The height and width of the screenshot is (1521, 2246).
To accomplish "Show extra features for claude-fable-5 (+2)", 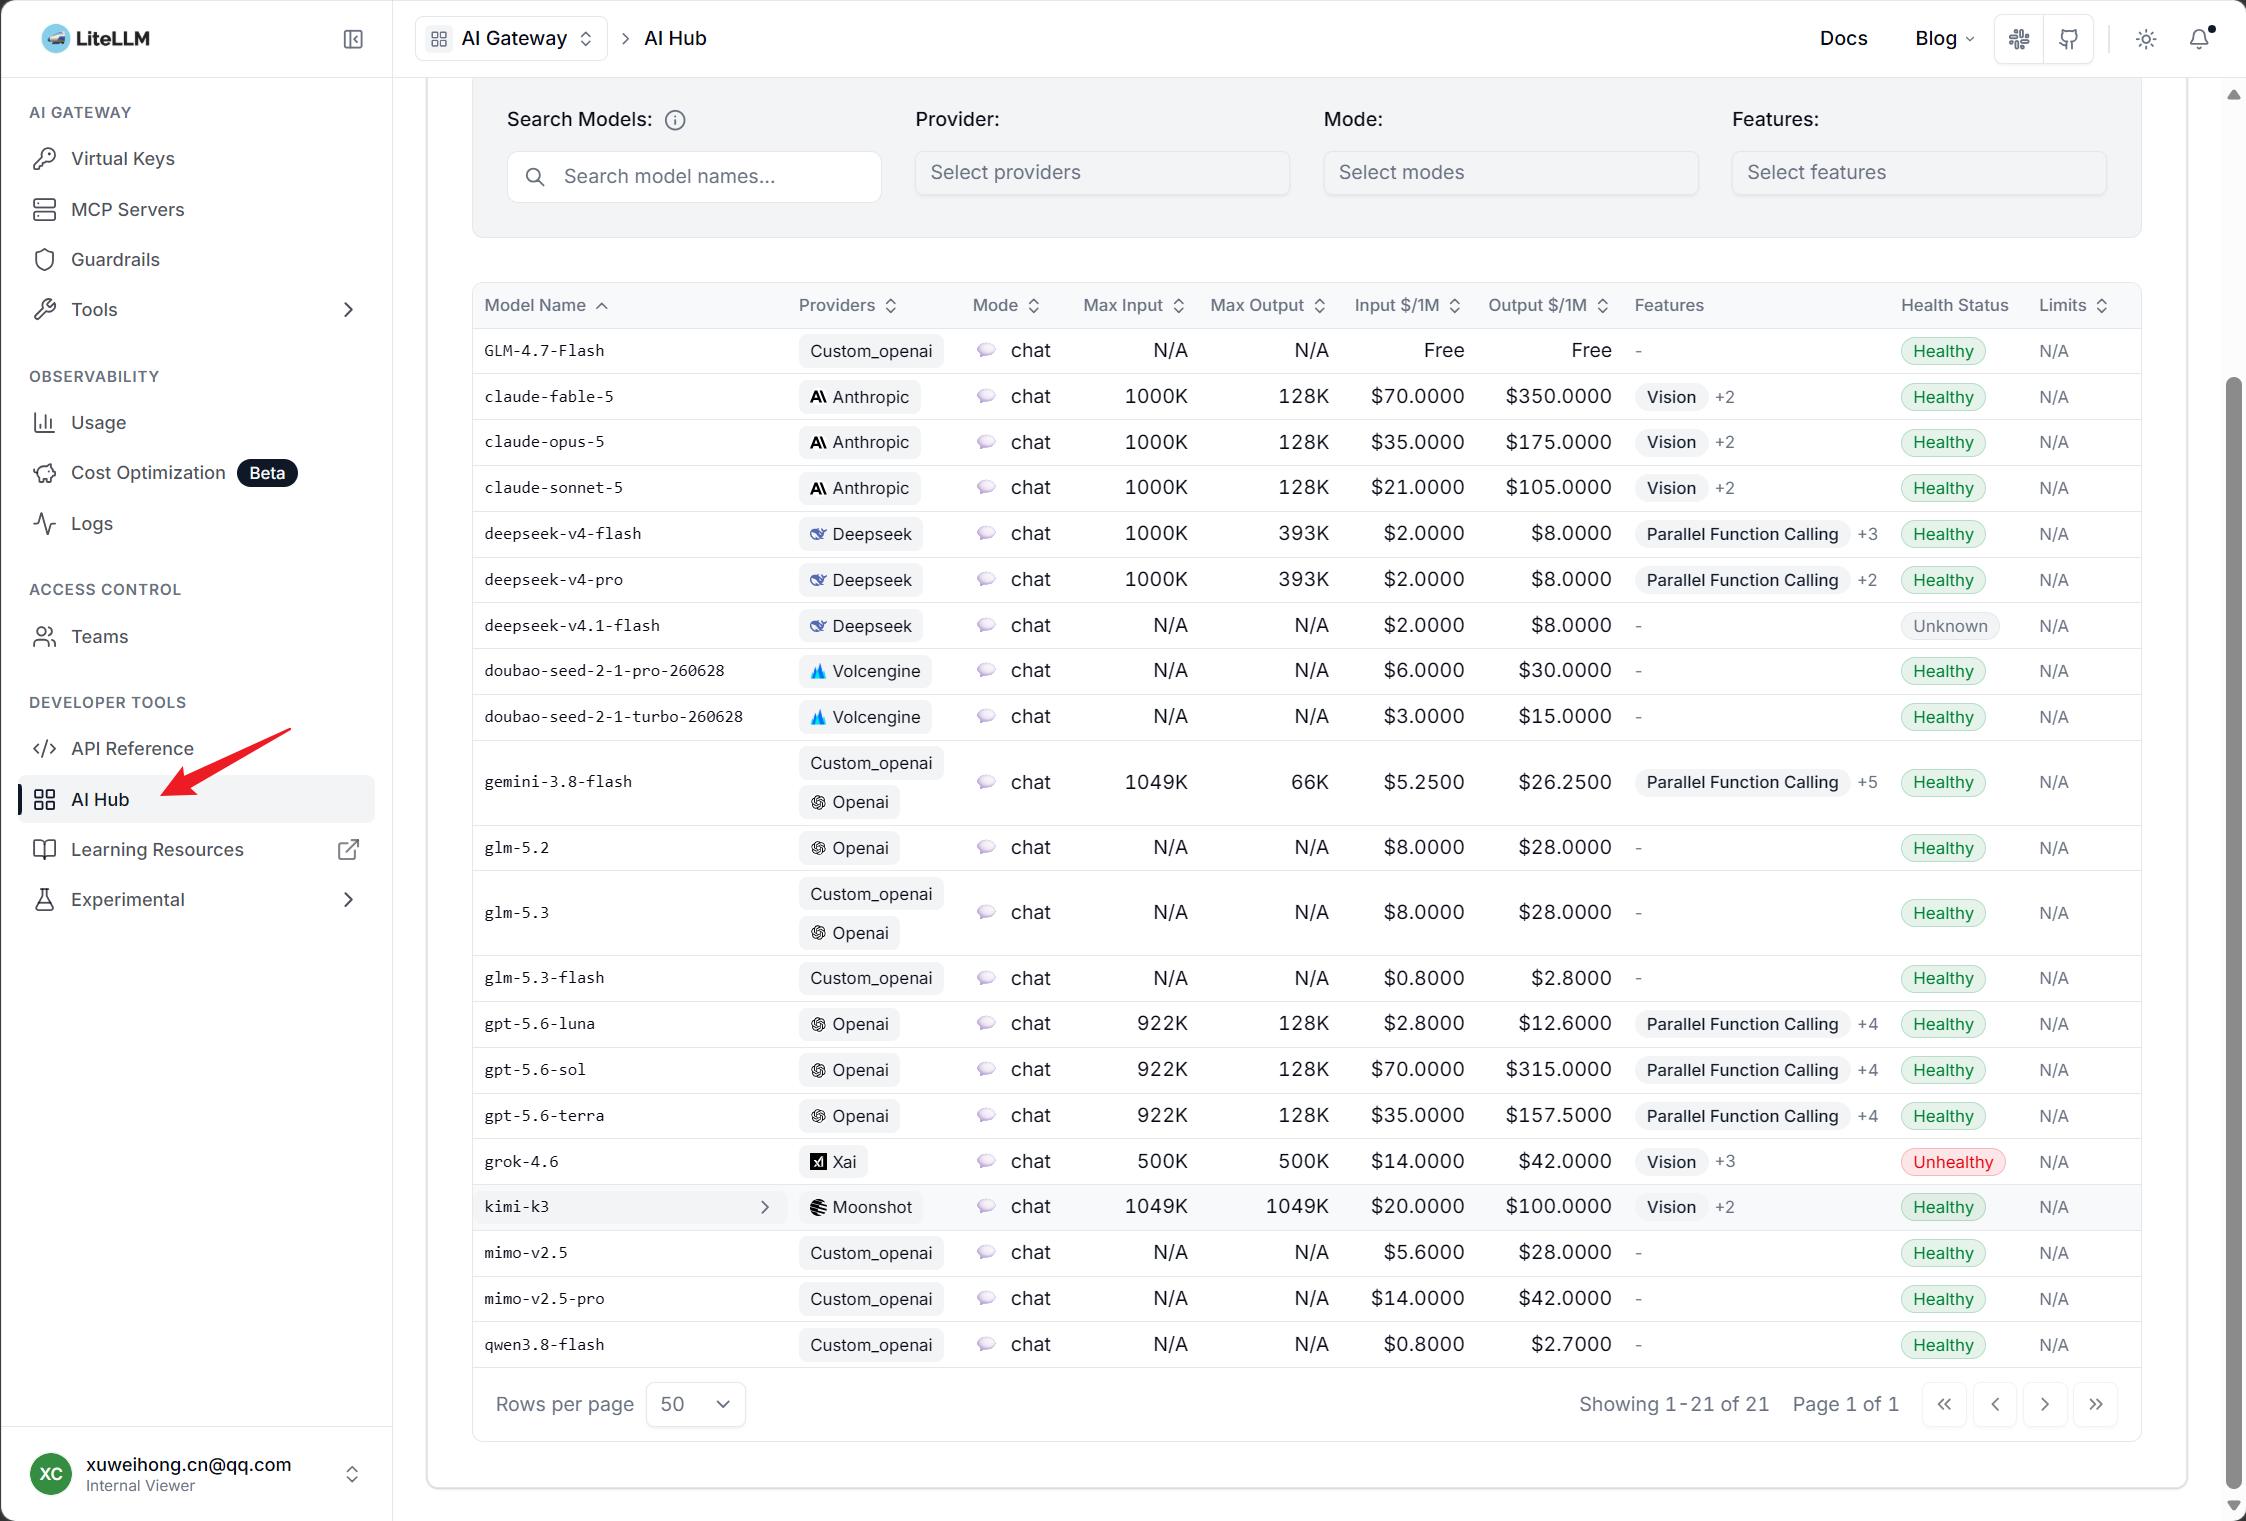I will click(x=1725, y=397).
